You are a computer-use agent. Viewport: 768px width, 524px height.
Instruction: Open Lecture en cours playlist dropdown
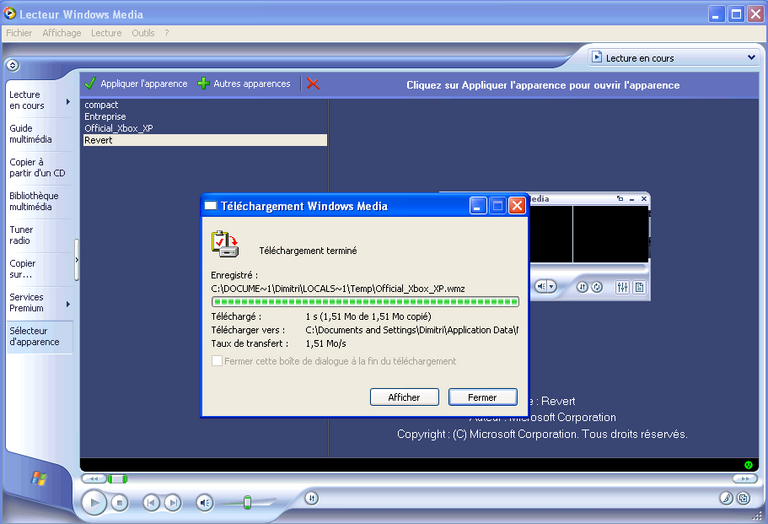751,58
